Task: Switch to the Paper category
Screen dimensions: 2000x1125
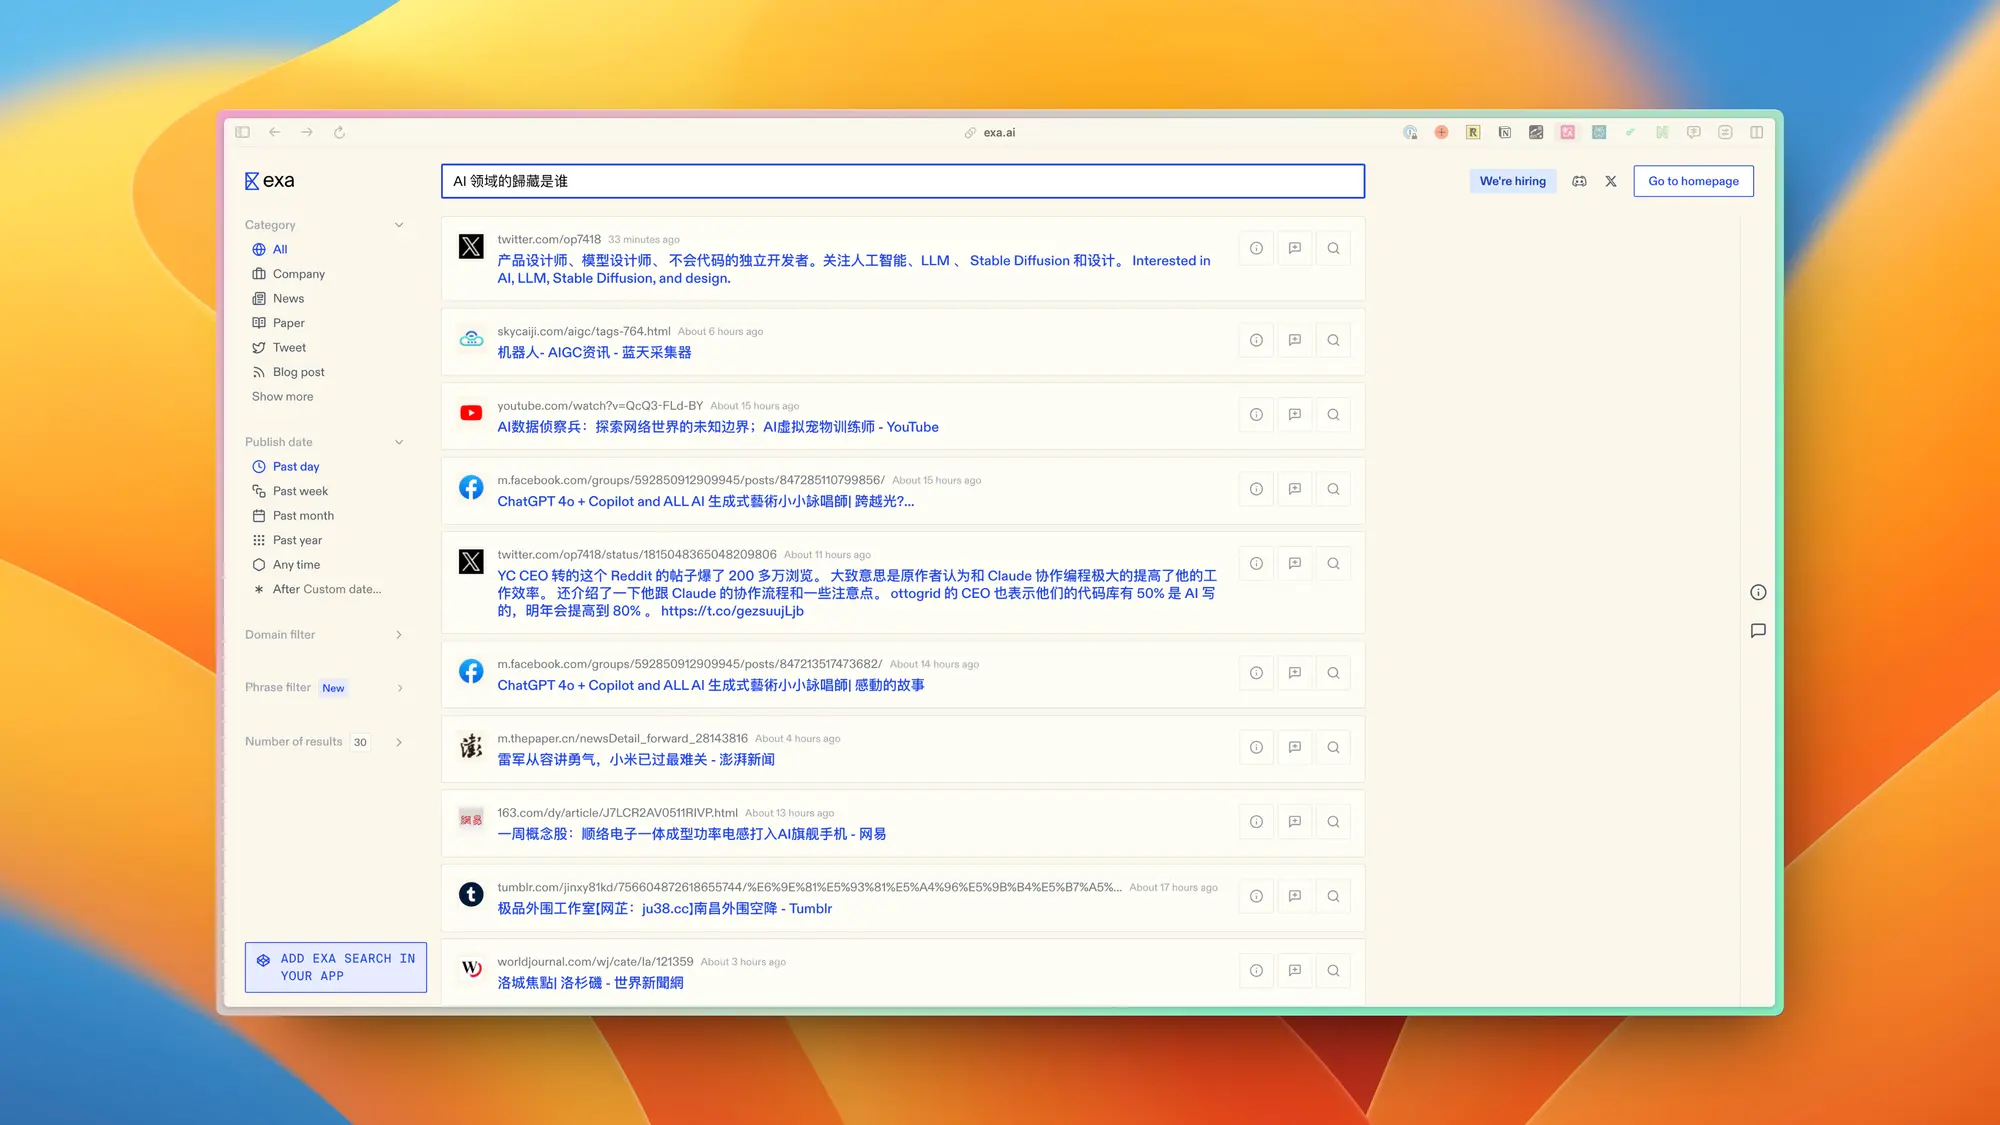Action: point(289,322)
